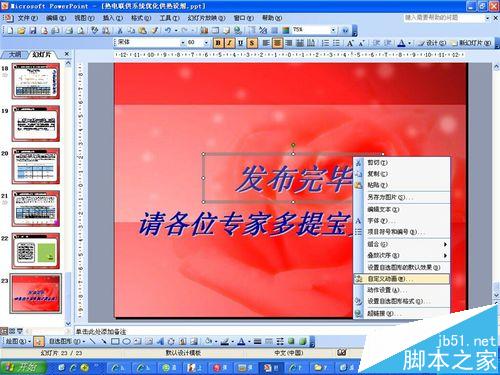This screenshot has width=500, height=375.
Task: Select the Oval drawing tool
Action: (x=127, y=341)
